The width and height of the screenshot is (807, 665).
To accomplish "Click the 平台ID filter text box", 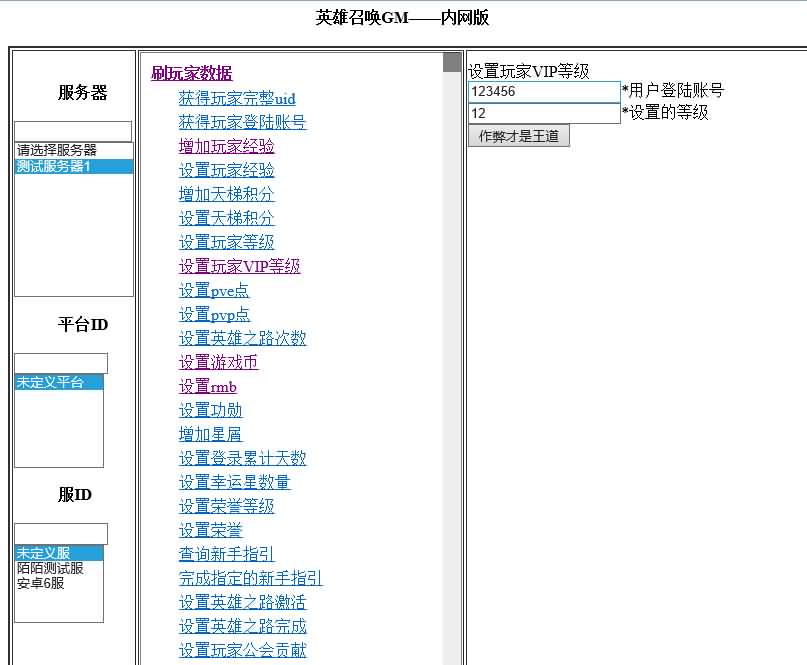I will [61, 363].
